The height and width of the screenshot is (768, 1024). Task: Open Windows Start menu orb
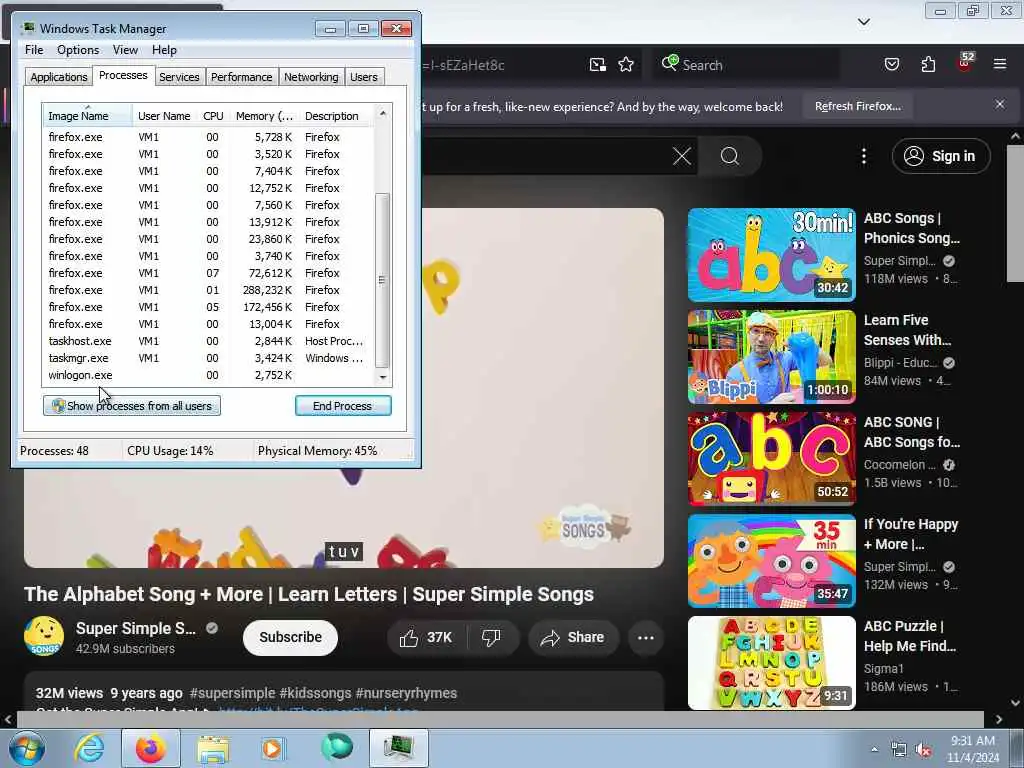27,748
